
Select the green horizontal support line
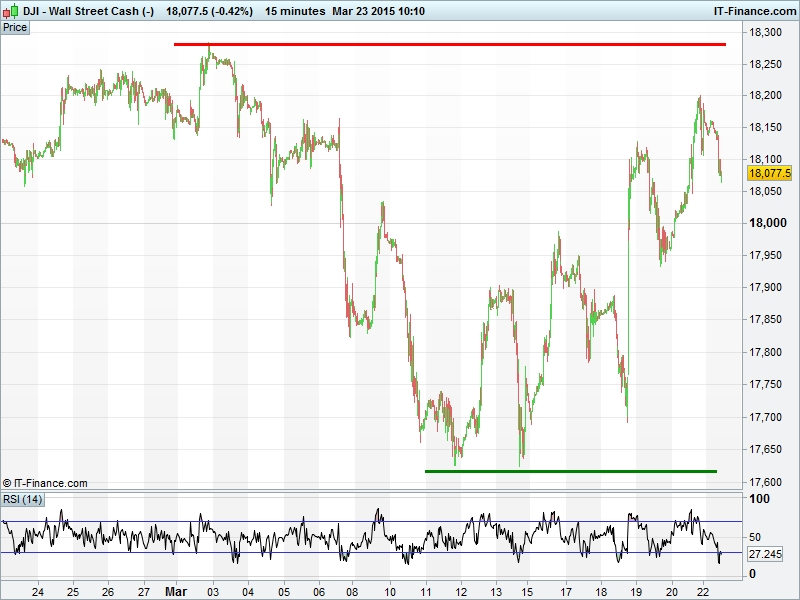570,470
